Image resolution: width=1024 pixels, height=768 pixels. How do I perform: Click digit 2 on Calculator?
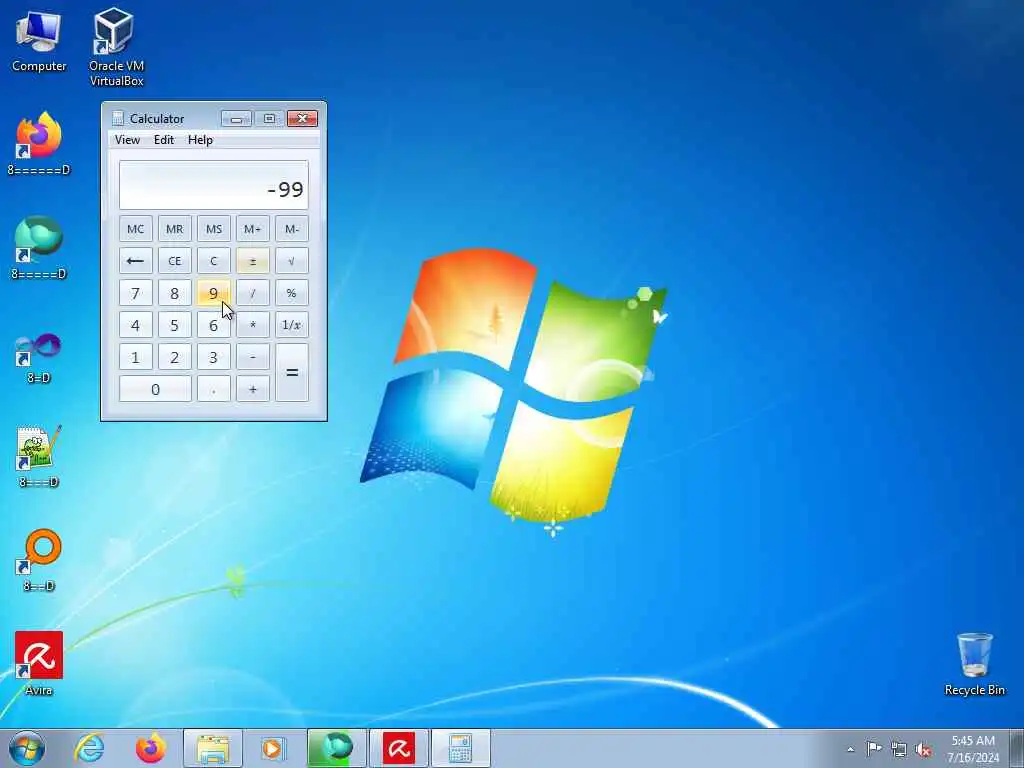pos(174,357)
